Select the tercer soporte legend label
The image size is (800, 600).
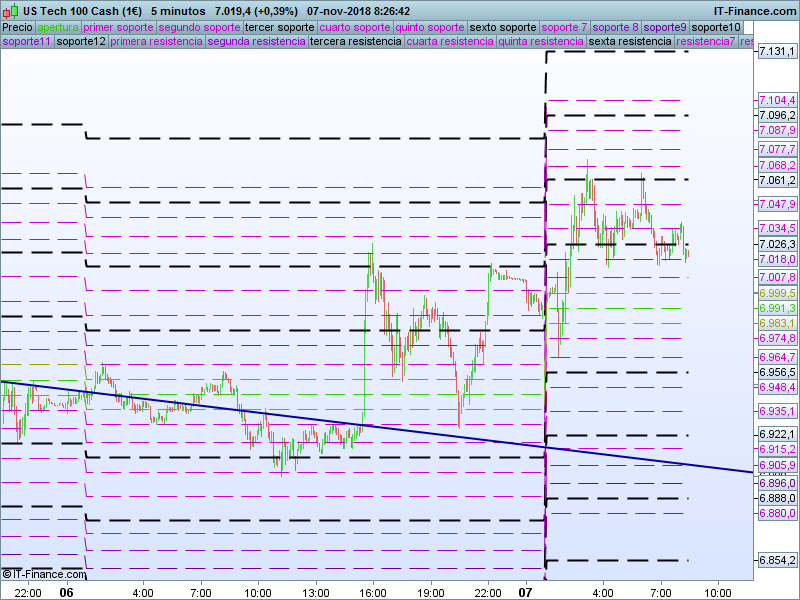(x=280, y=27)
